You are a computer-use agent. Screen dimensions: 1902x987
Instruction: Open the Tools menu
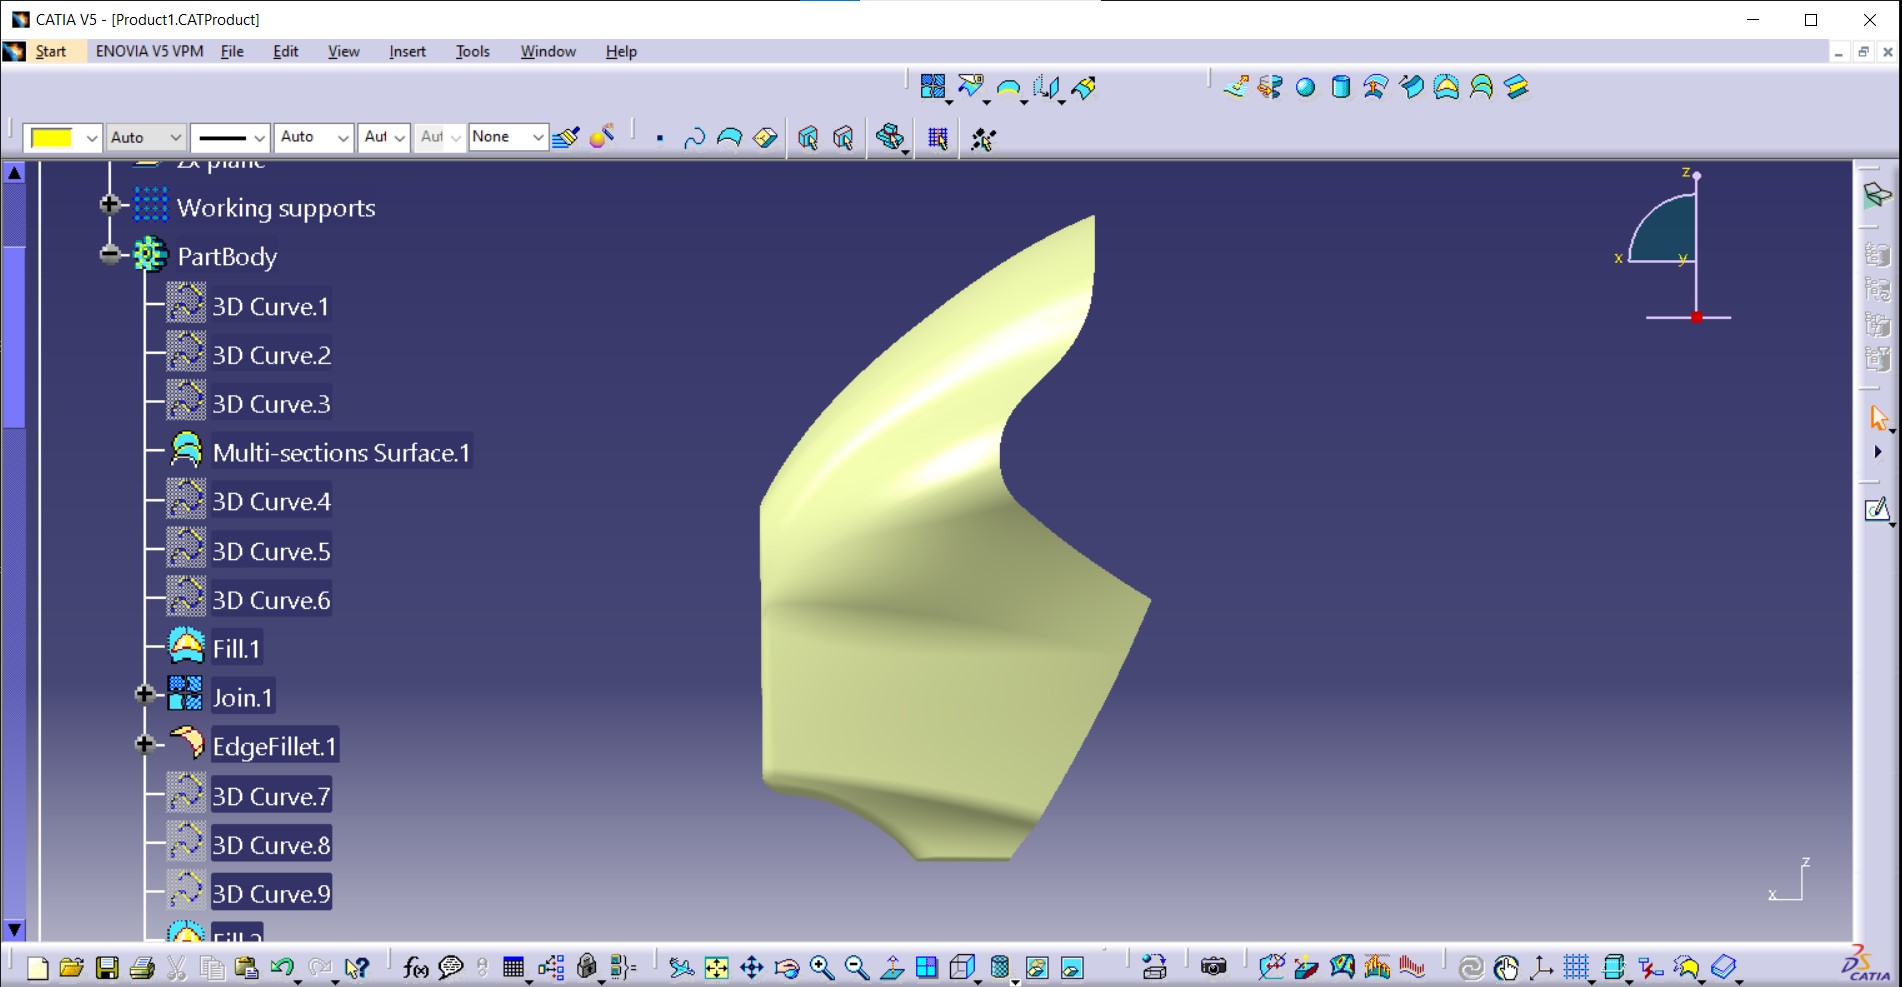click(x=472, y=51)
